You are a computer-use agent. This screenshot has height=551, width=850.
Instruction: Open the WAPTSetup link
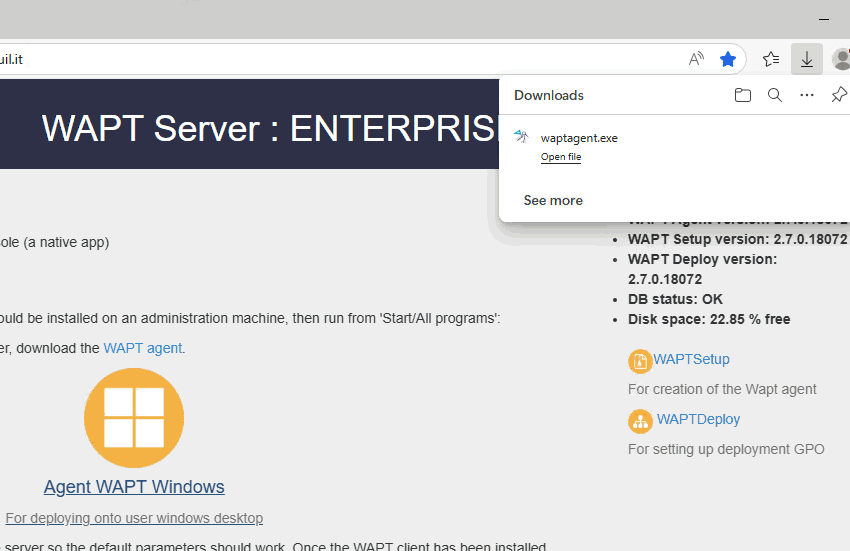click(691, 359)
